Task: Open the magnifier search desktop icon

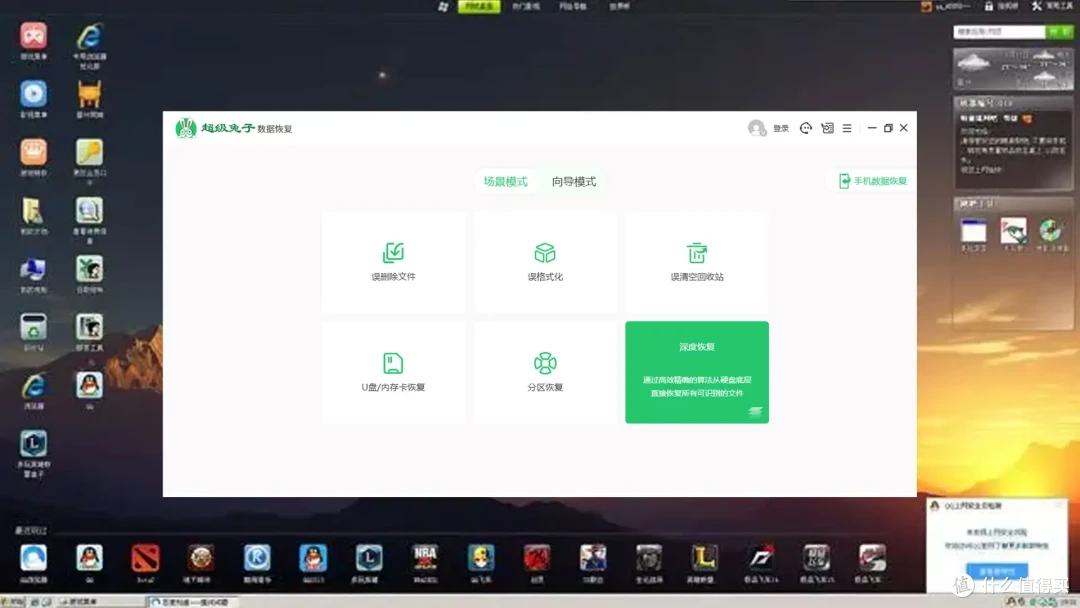Action: (x=90, y=211)
